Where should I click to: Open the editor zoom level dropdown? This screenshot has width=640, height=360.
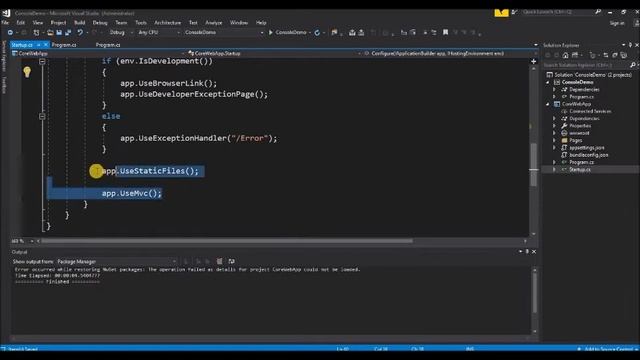click(32, 241)
